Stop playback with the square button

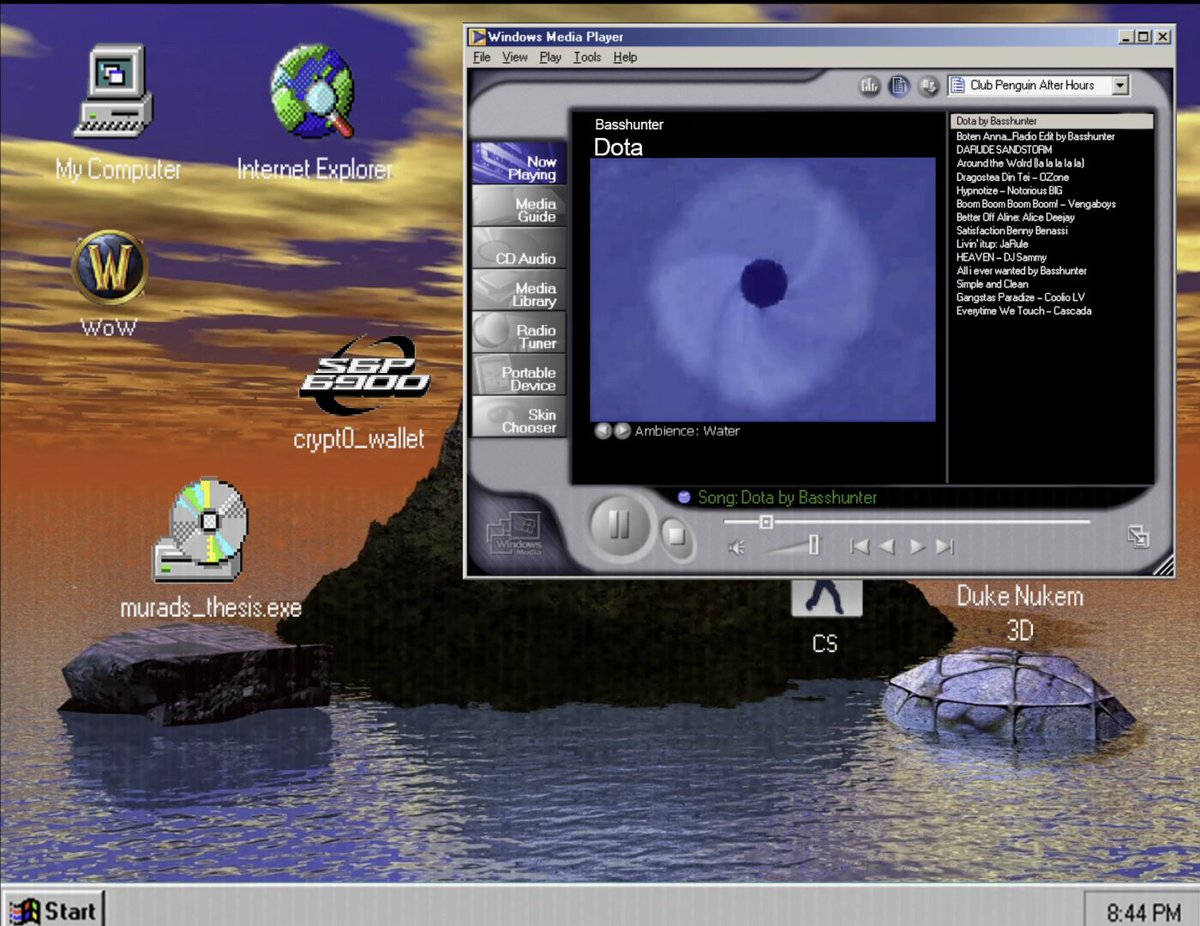(677, 537)
